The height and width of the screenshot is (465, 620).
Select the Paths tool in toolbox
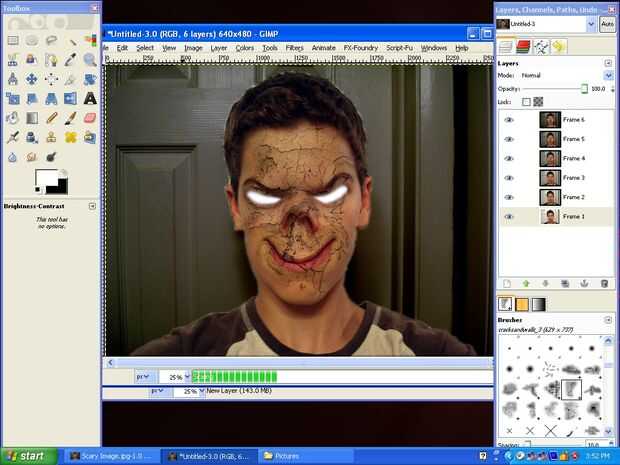[51, 60]
